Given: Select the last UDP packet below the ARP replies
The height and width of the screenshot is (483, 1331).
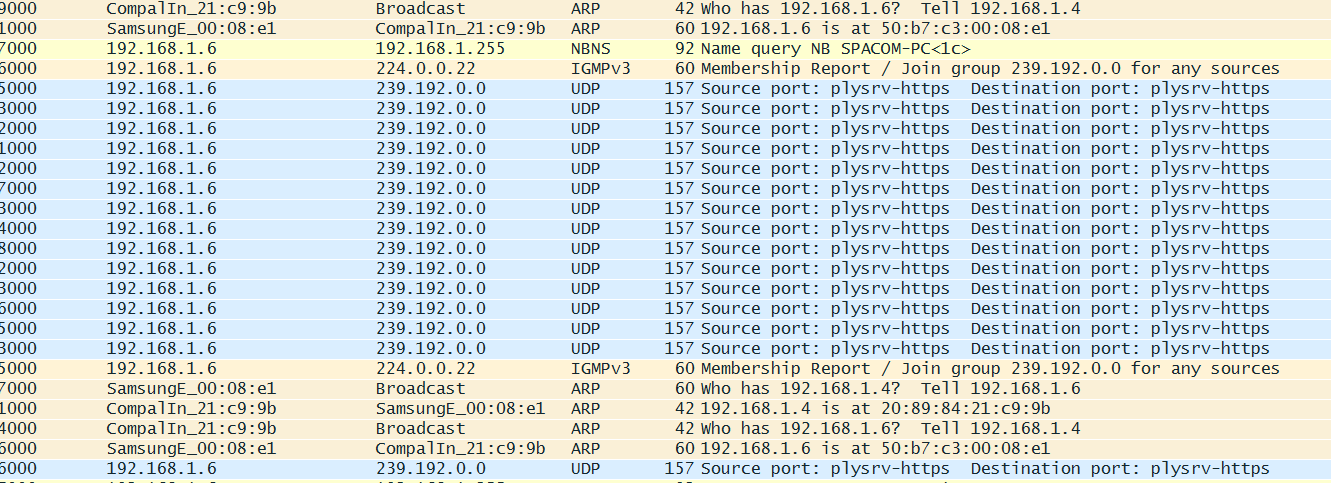Looking at the screenshot, I should tap(665, 468).
